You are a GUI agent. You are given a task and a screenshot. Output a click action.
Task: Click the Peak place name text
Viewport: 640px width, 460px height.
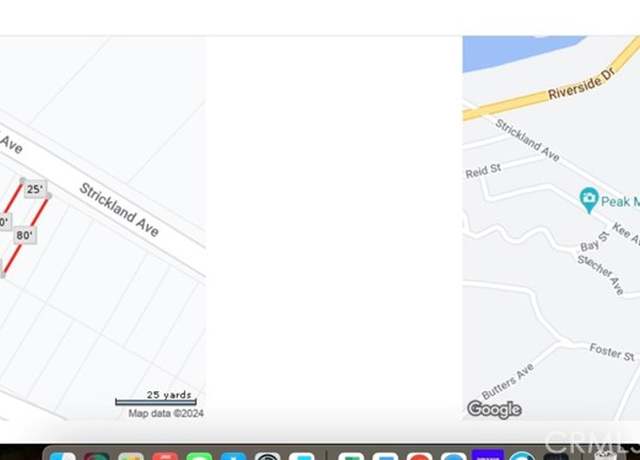(x=616, y=201)
